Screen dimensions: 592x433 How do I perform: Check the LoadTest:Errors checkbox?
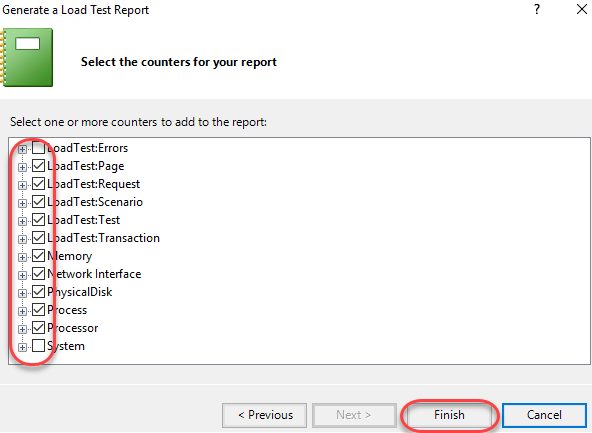[x=39, y=148]
